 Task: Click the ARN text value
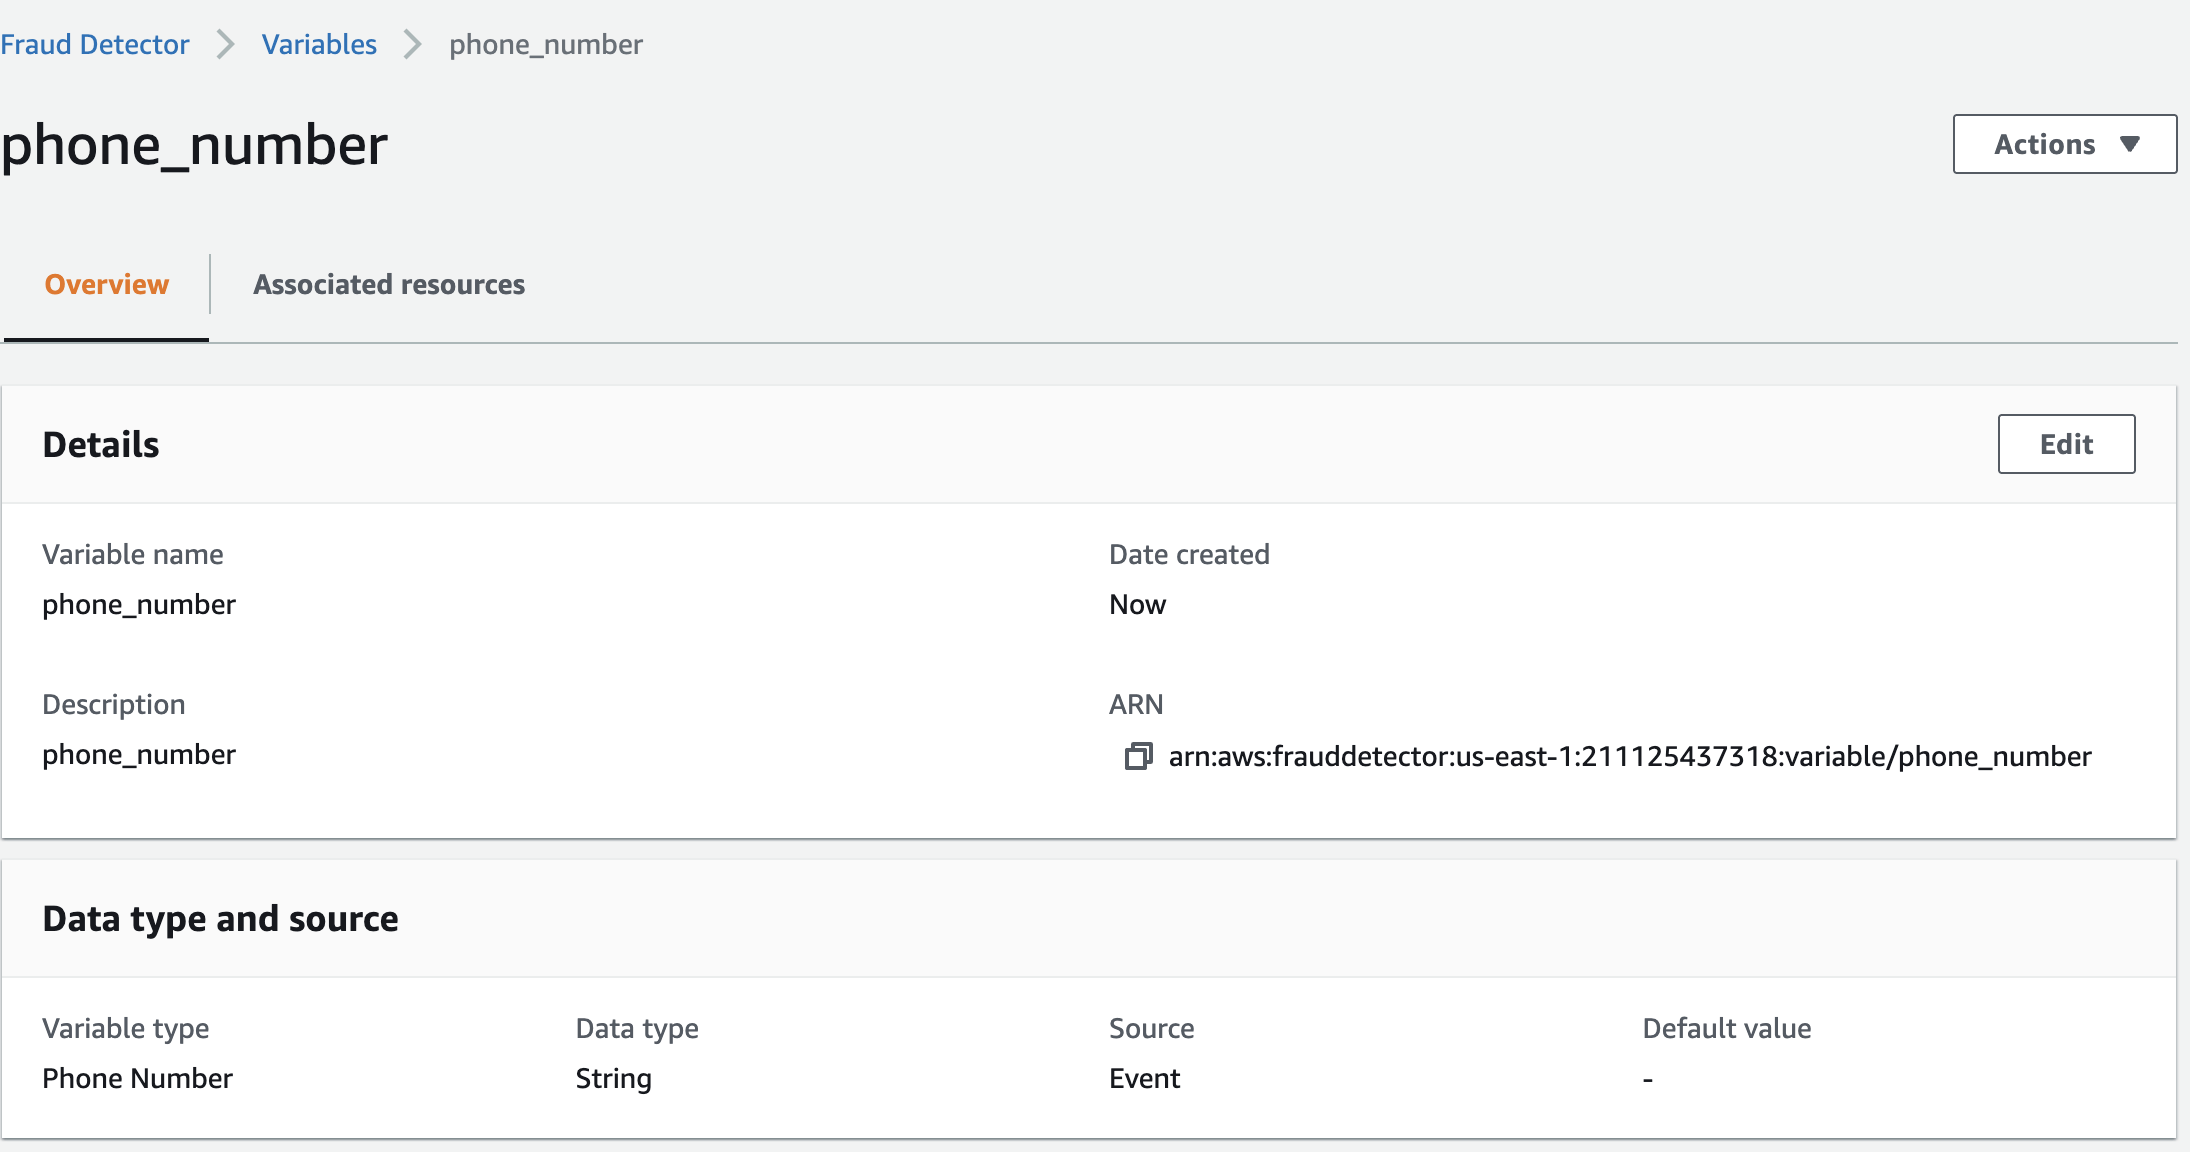click(1629, 756)
